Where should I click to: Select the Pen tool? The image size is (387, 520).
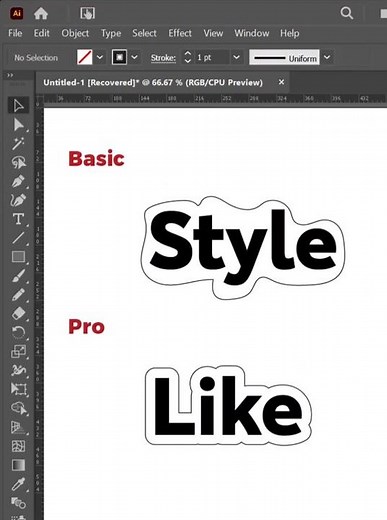(x=18, y=182)
